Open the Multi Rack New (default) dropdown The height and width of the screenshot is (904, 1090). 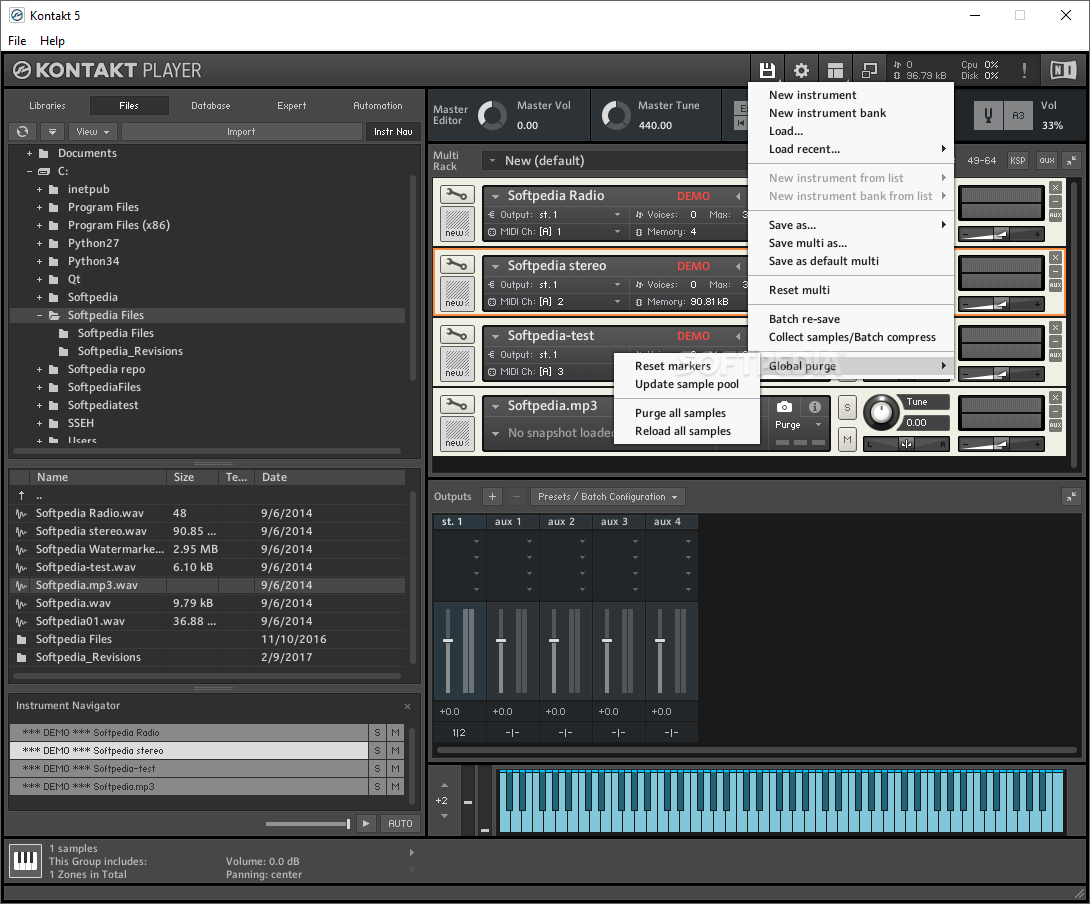tap(615, 161)
